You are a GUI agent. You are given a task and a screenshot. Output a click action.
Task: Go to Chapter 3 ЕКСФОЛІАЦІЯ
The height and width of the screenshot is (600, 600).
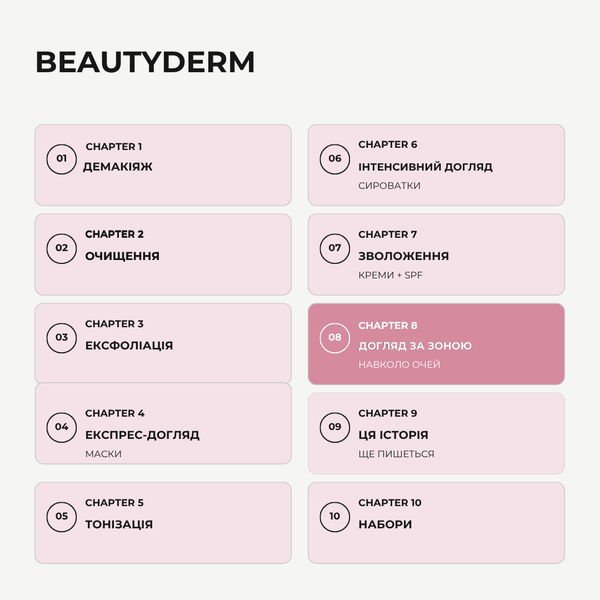[x=163, y=343]
